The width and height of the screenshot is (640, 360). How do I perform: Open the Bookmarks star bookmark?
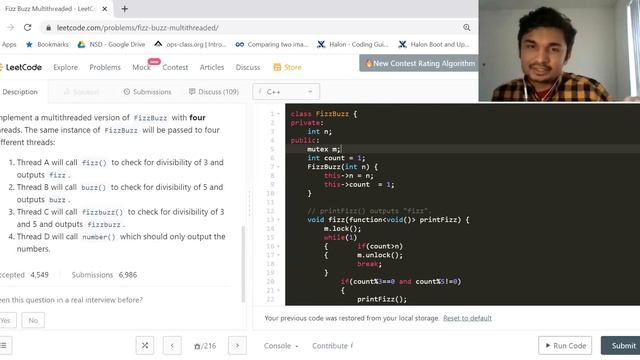pyautogui.click(x=47, y=44)
